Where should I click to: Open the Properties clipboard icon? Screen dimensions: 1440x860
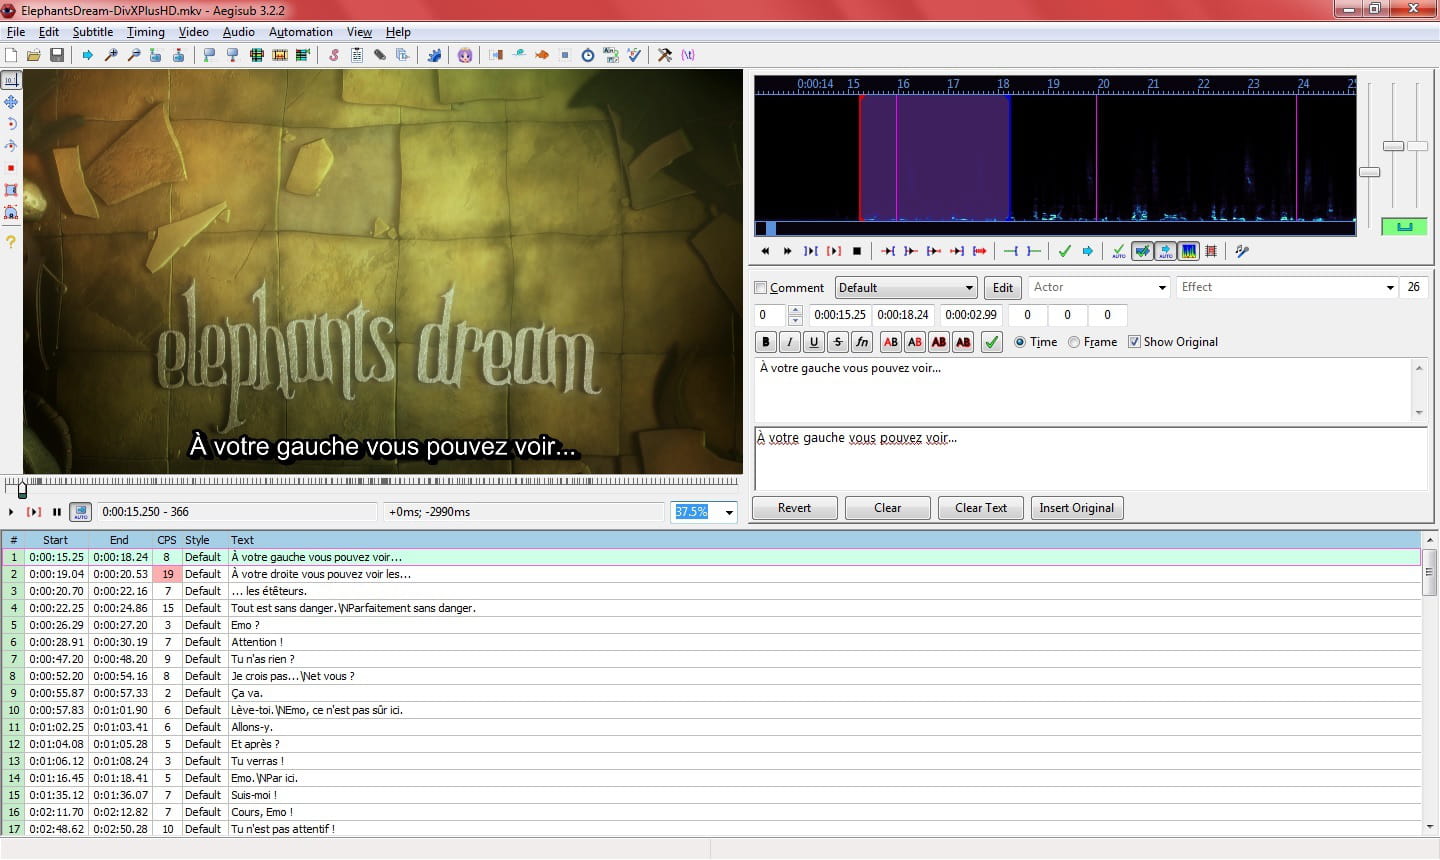tap(357, 55)
